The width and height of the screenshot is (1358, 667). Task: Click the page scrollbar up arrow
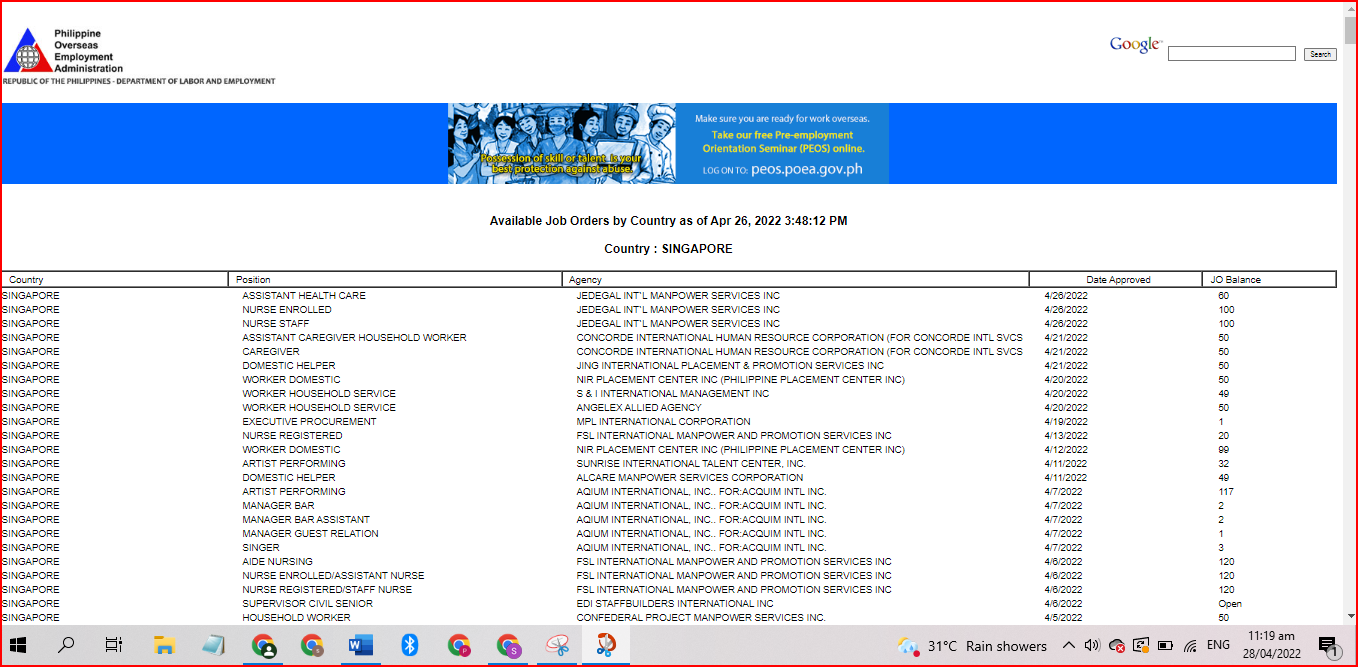tap(1350, 8)
